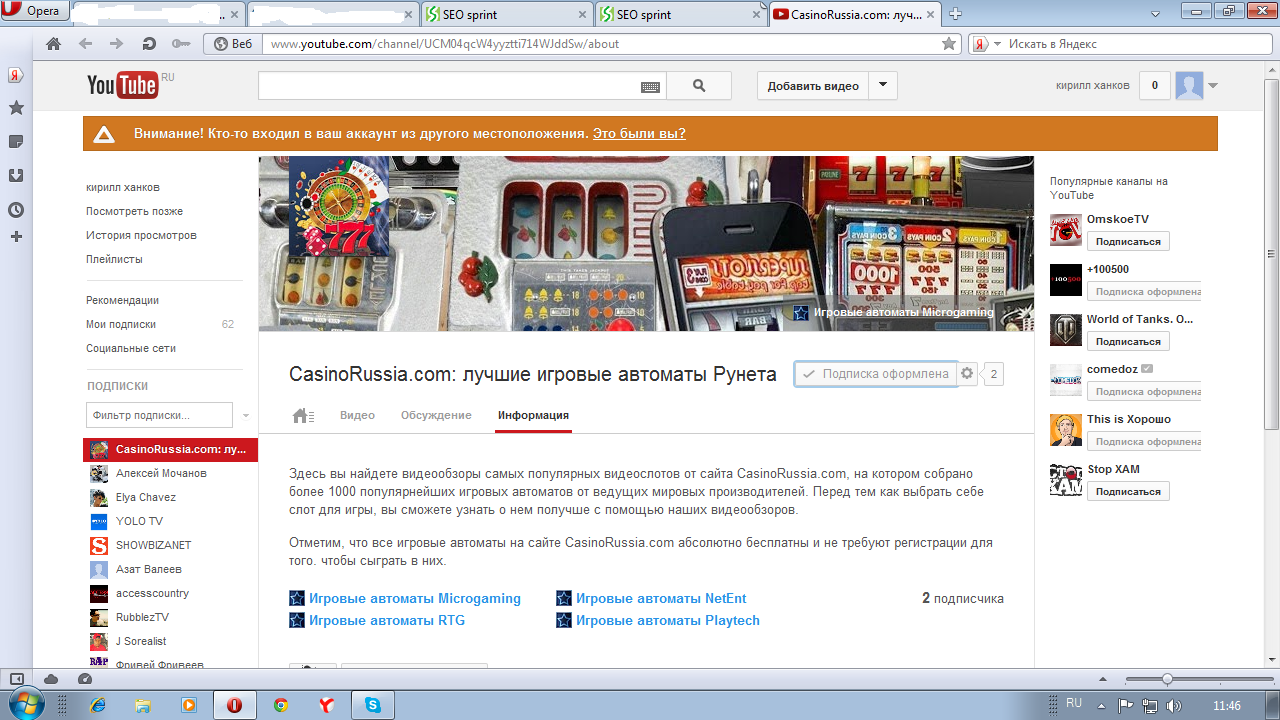Screen dimensions: 1280x720
Task: Open the user avatar icon at top right
Action: 1189,86
